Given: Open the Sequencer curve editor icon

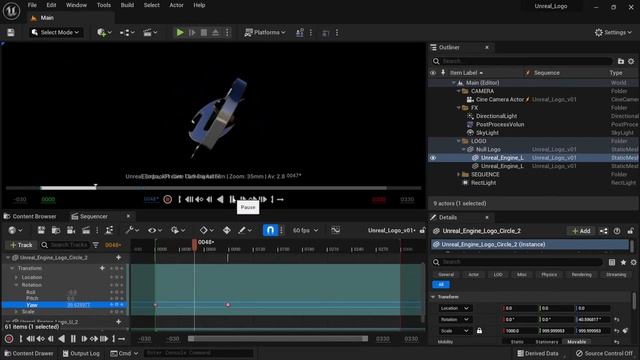Looking at the screenshot, I should [335, 231].
